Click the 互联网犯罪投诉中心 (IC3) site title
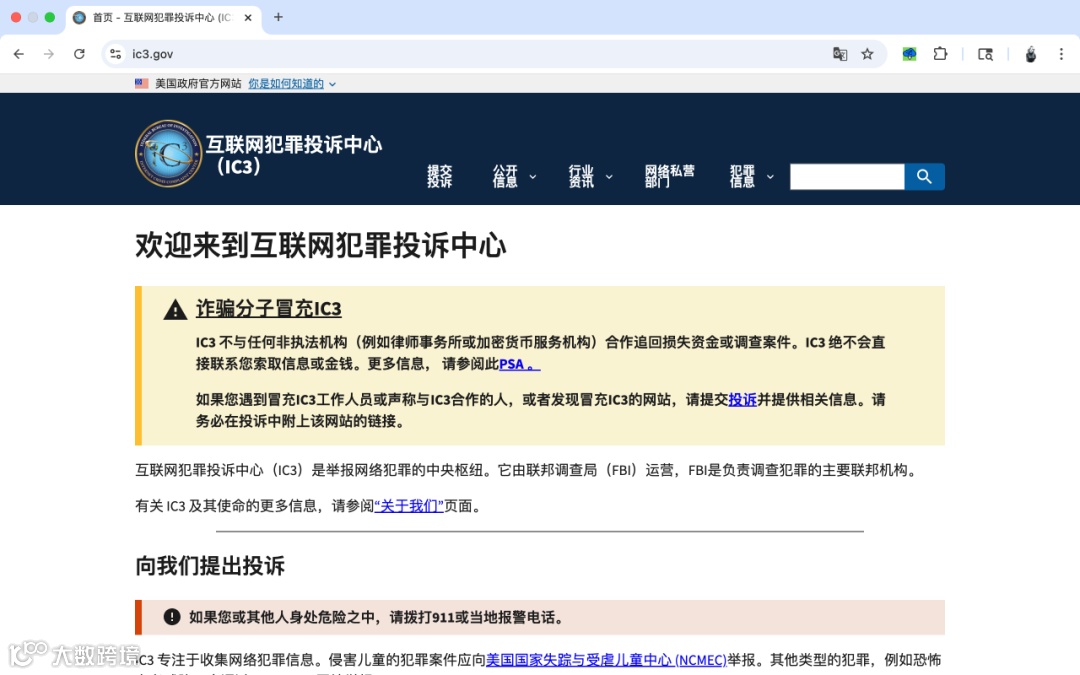Viewport: 1080px width, 675px height. [293, 155]
